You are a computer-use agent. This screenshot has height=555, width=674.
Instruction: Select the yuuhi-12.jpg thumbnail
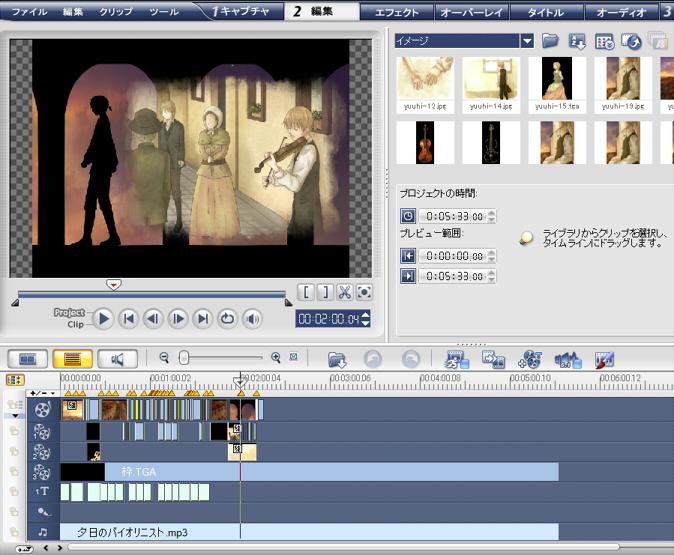(x=425, y=85)
